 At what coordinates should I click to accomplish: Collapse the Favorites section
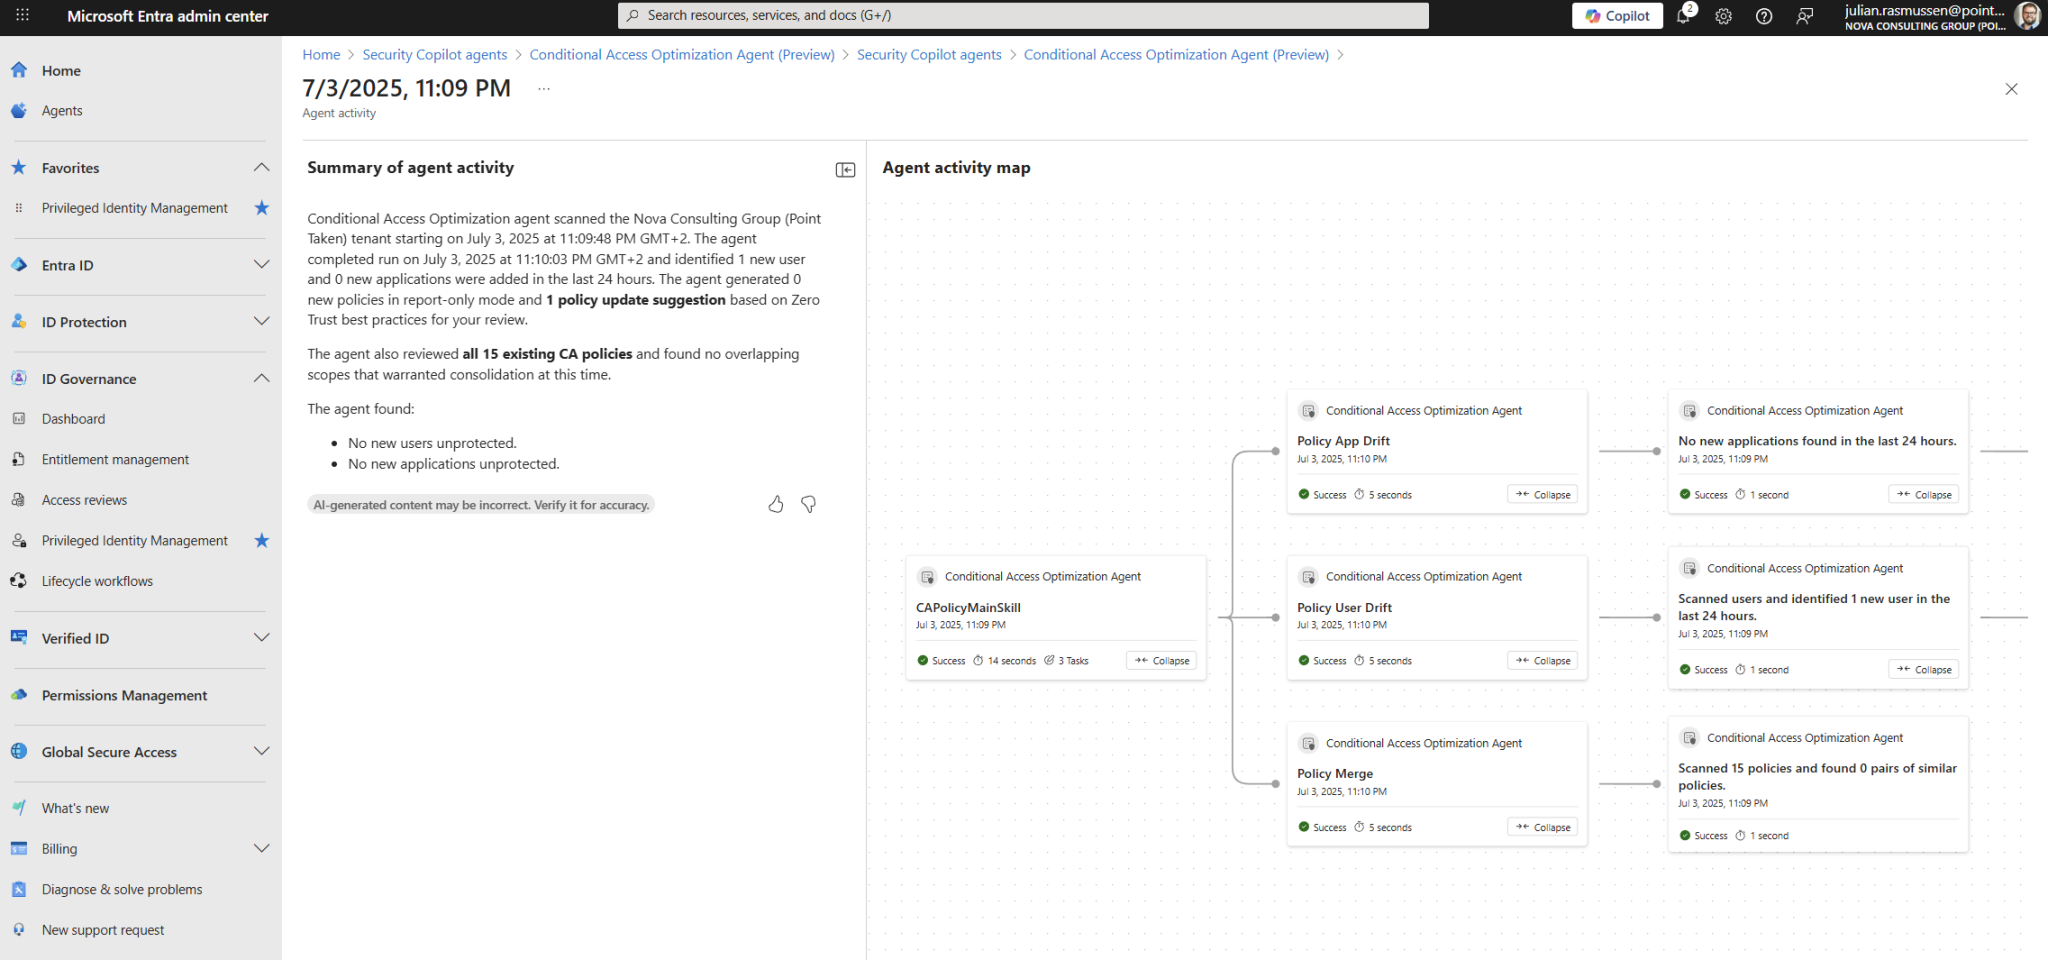261,167
